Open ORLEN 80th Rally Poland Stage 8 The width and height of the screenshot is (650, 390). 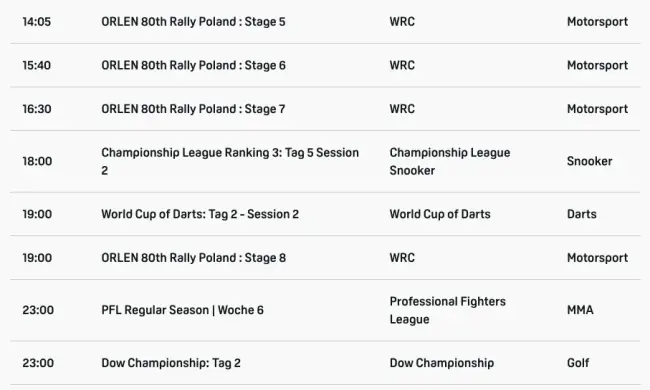tap(193, 257)
